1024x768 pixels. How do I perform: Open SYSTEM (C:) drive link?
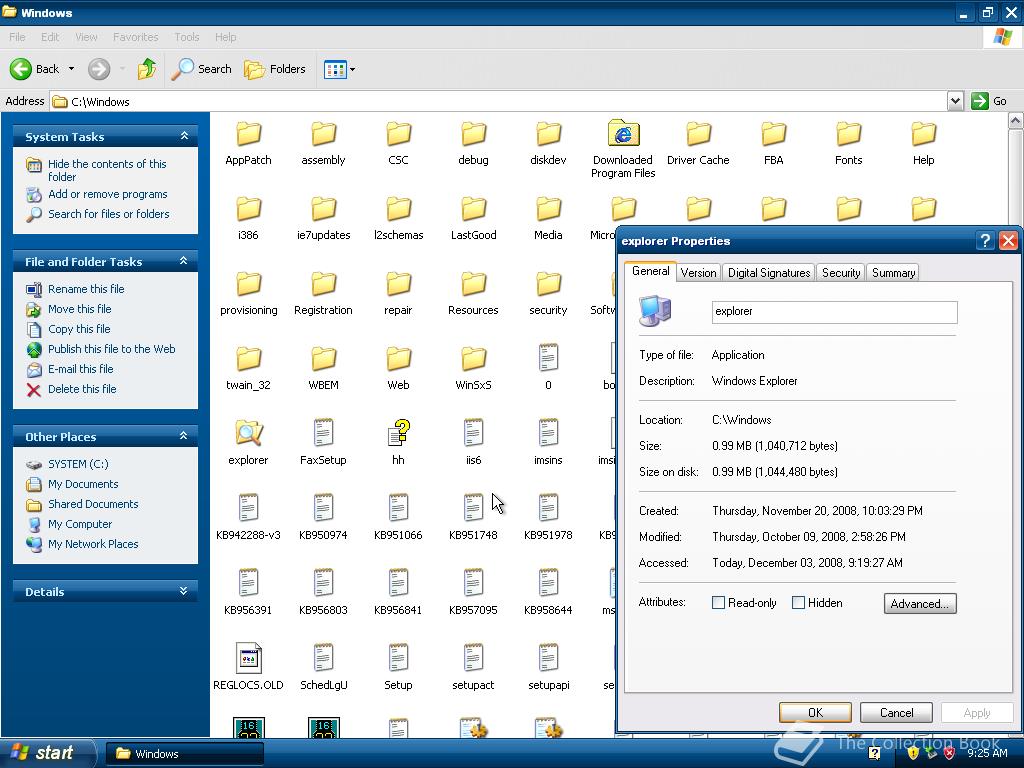coord(78,464)
